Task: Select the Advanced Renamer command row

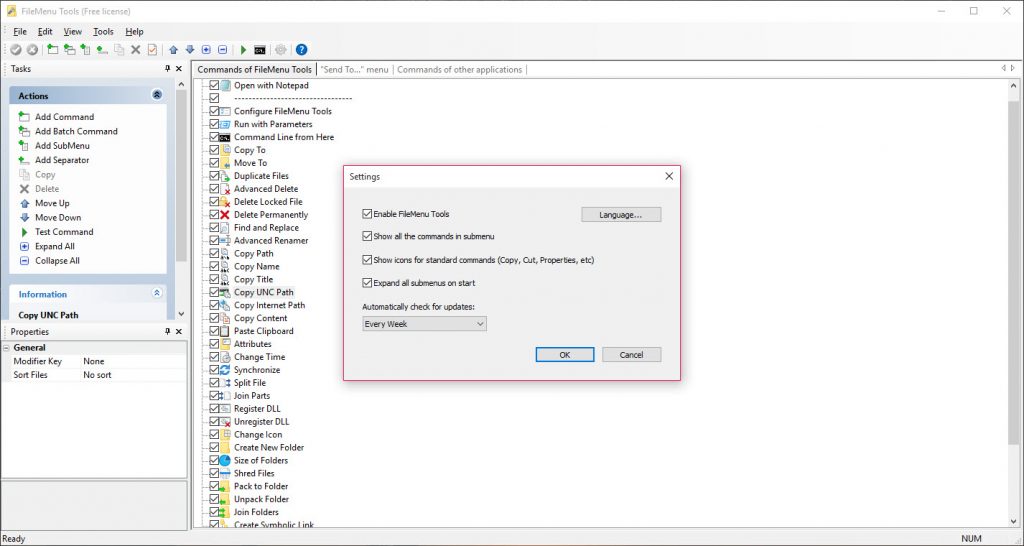Action: (x=271, y=240)
